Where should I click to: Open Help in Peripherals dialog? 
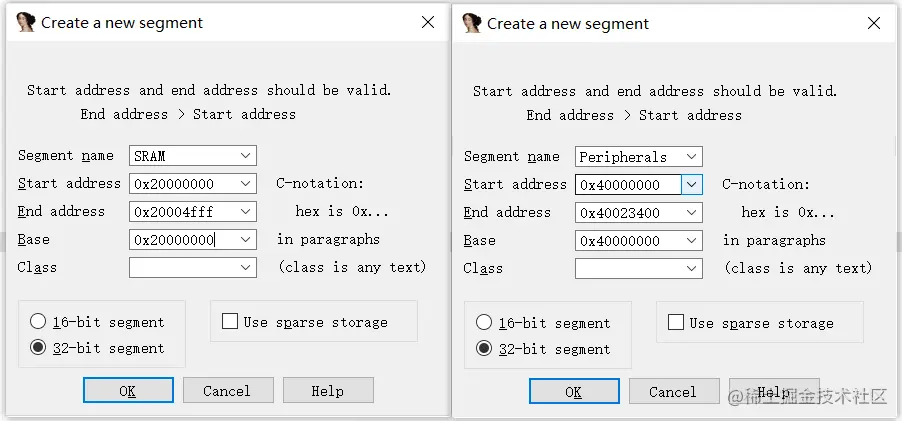point(774,392)
